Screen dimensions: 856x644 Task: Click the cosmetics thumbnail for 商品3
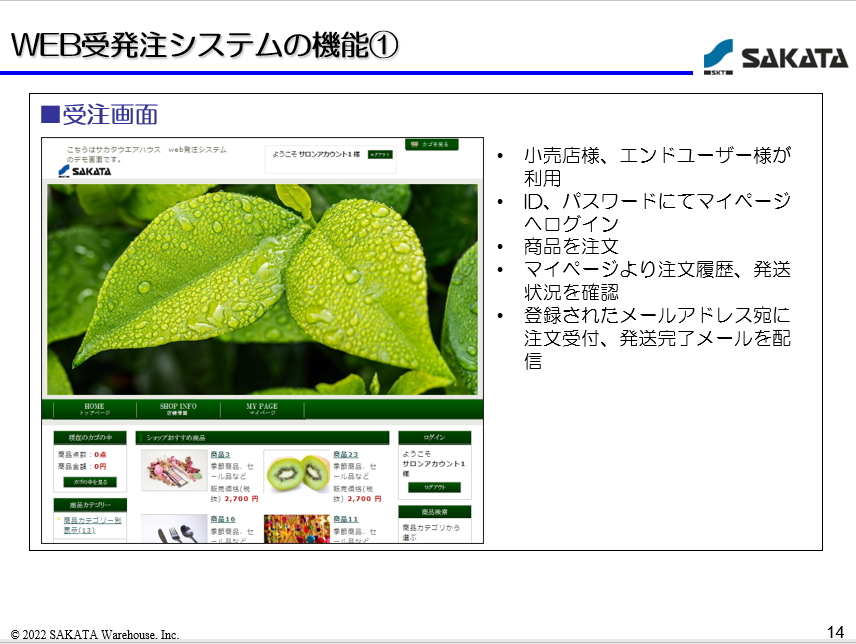point(173,471)
